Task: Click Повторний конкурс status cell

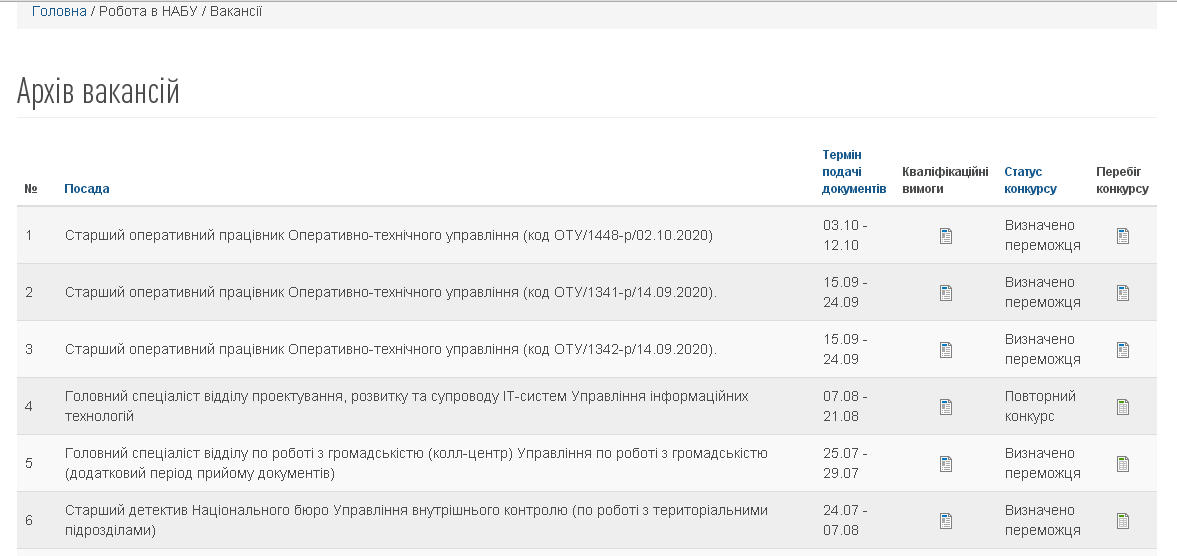Action: [1040, 406]
